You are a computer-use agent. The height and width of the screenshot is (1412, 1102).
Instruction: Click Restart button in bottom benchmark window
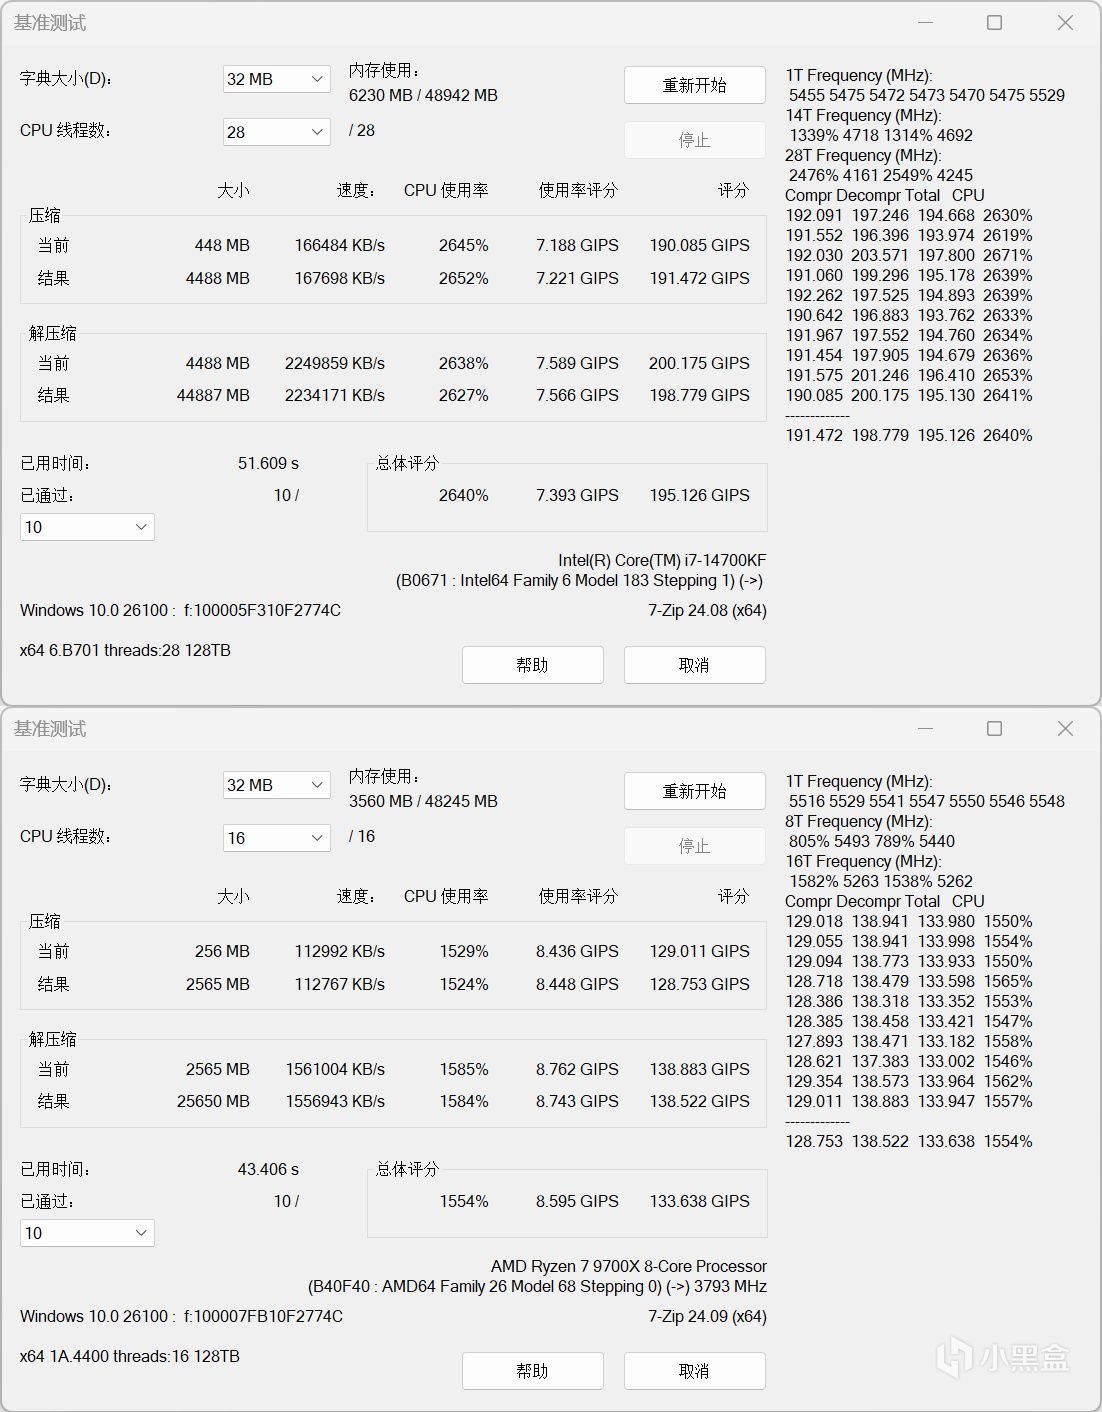tap(695, 791)
